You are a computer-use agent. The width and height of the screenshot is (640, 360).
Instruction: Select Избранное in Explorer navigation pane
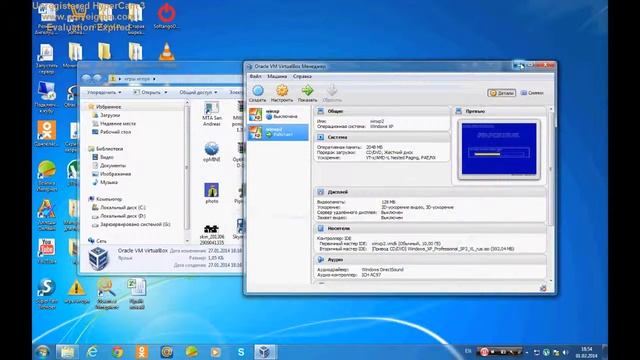coord(108,107)
